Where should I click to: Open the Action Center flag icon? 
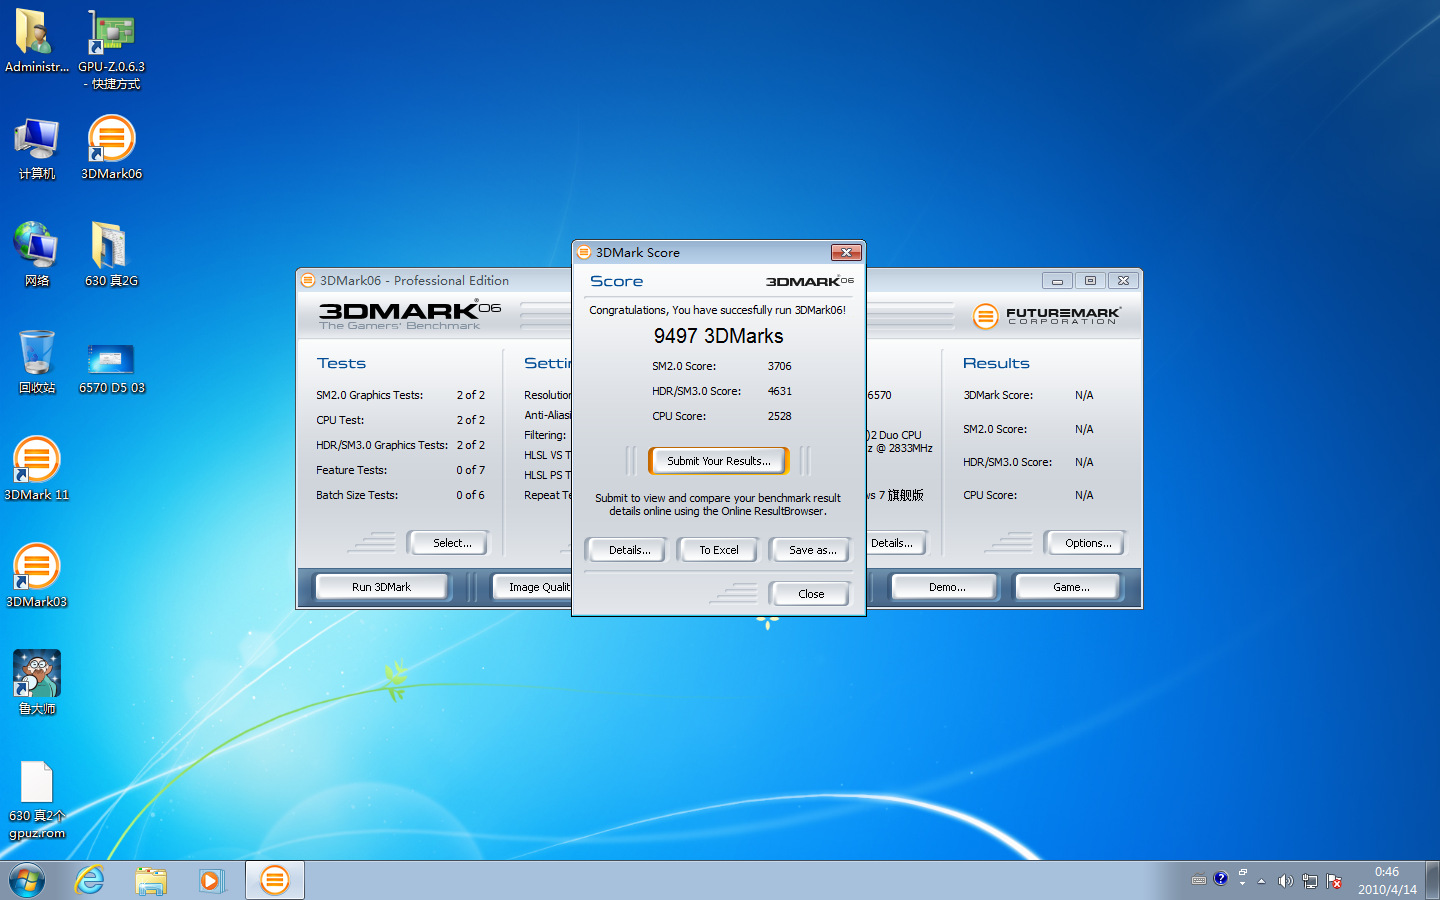1334,881
